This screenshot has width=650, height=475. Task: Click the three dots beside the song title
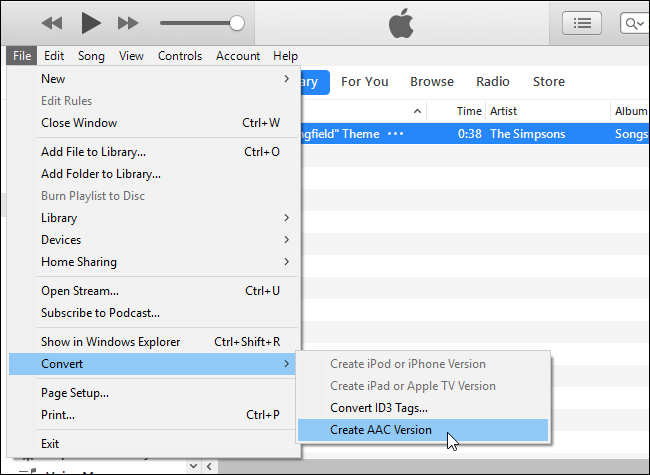(x=396, y=134)
